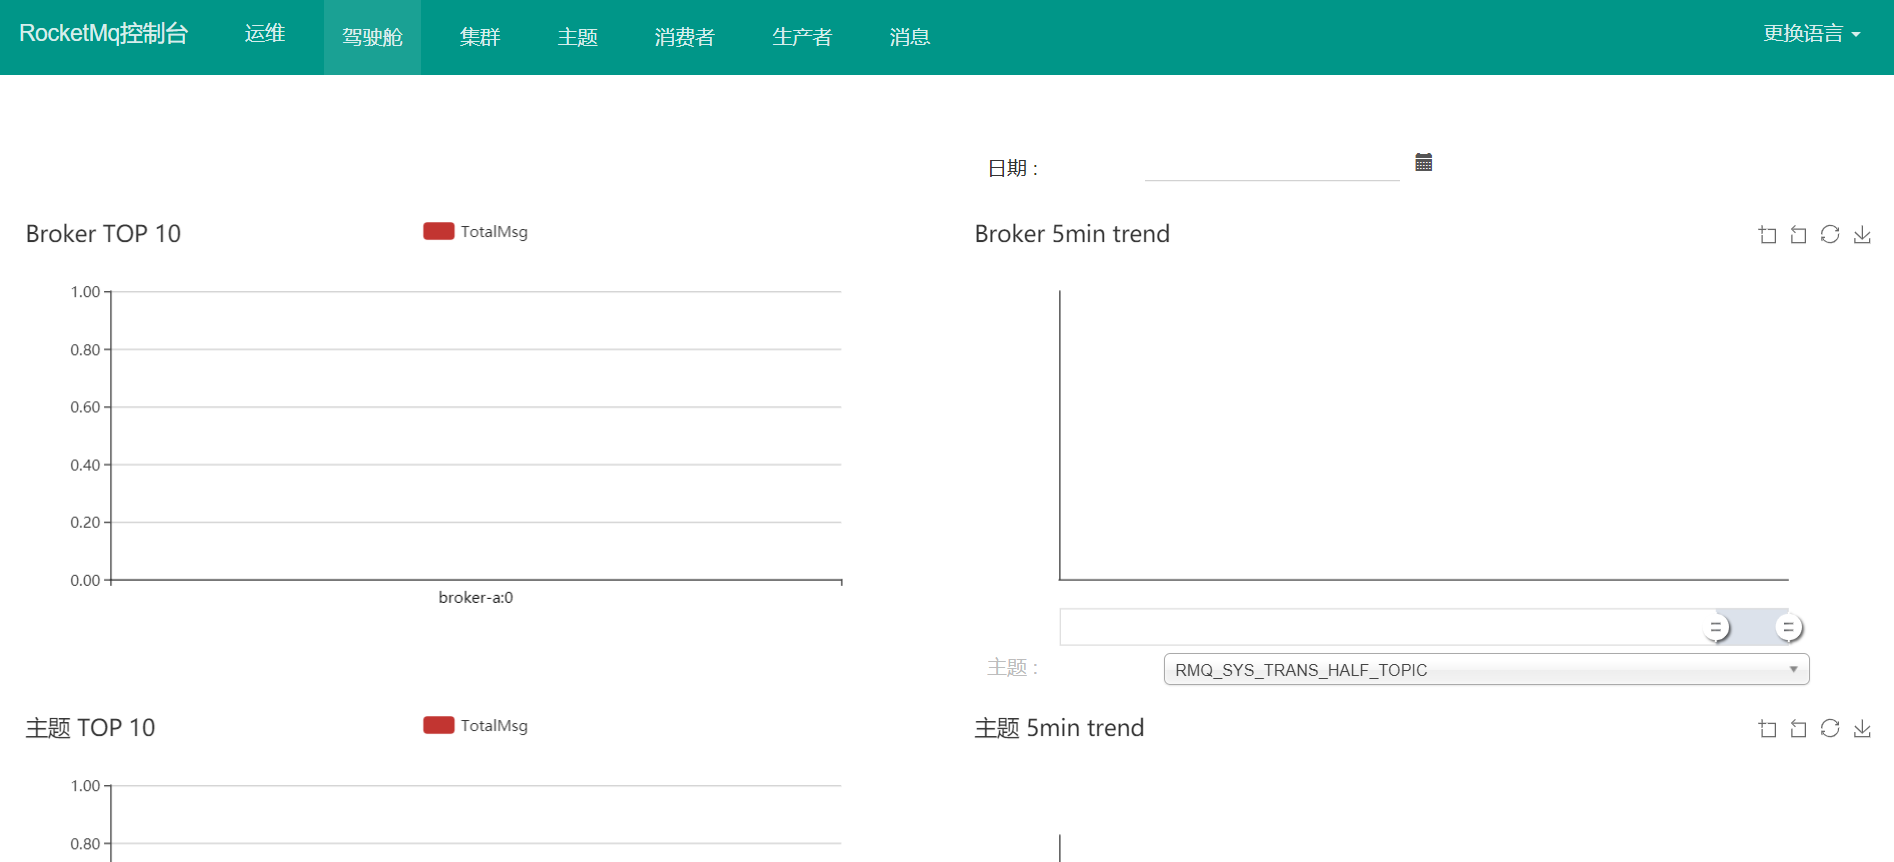Click the 主题 5min trend chart title
The image size is (1894, 862).
click(x=1059, y=728)
